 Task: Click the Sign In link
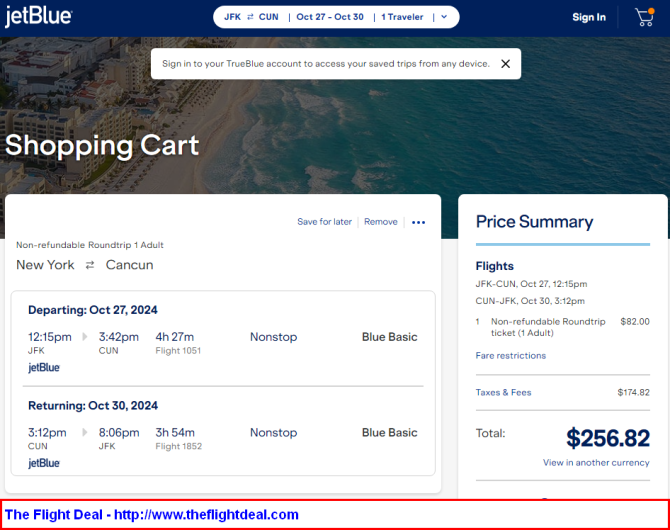click(589, 17)
